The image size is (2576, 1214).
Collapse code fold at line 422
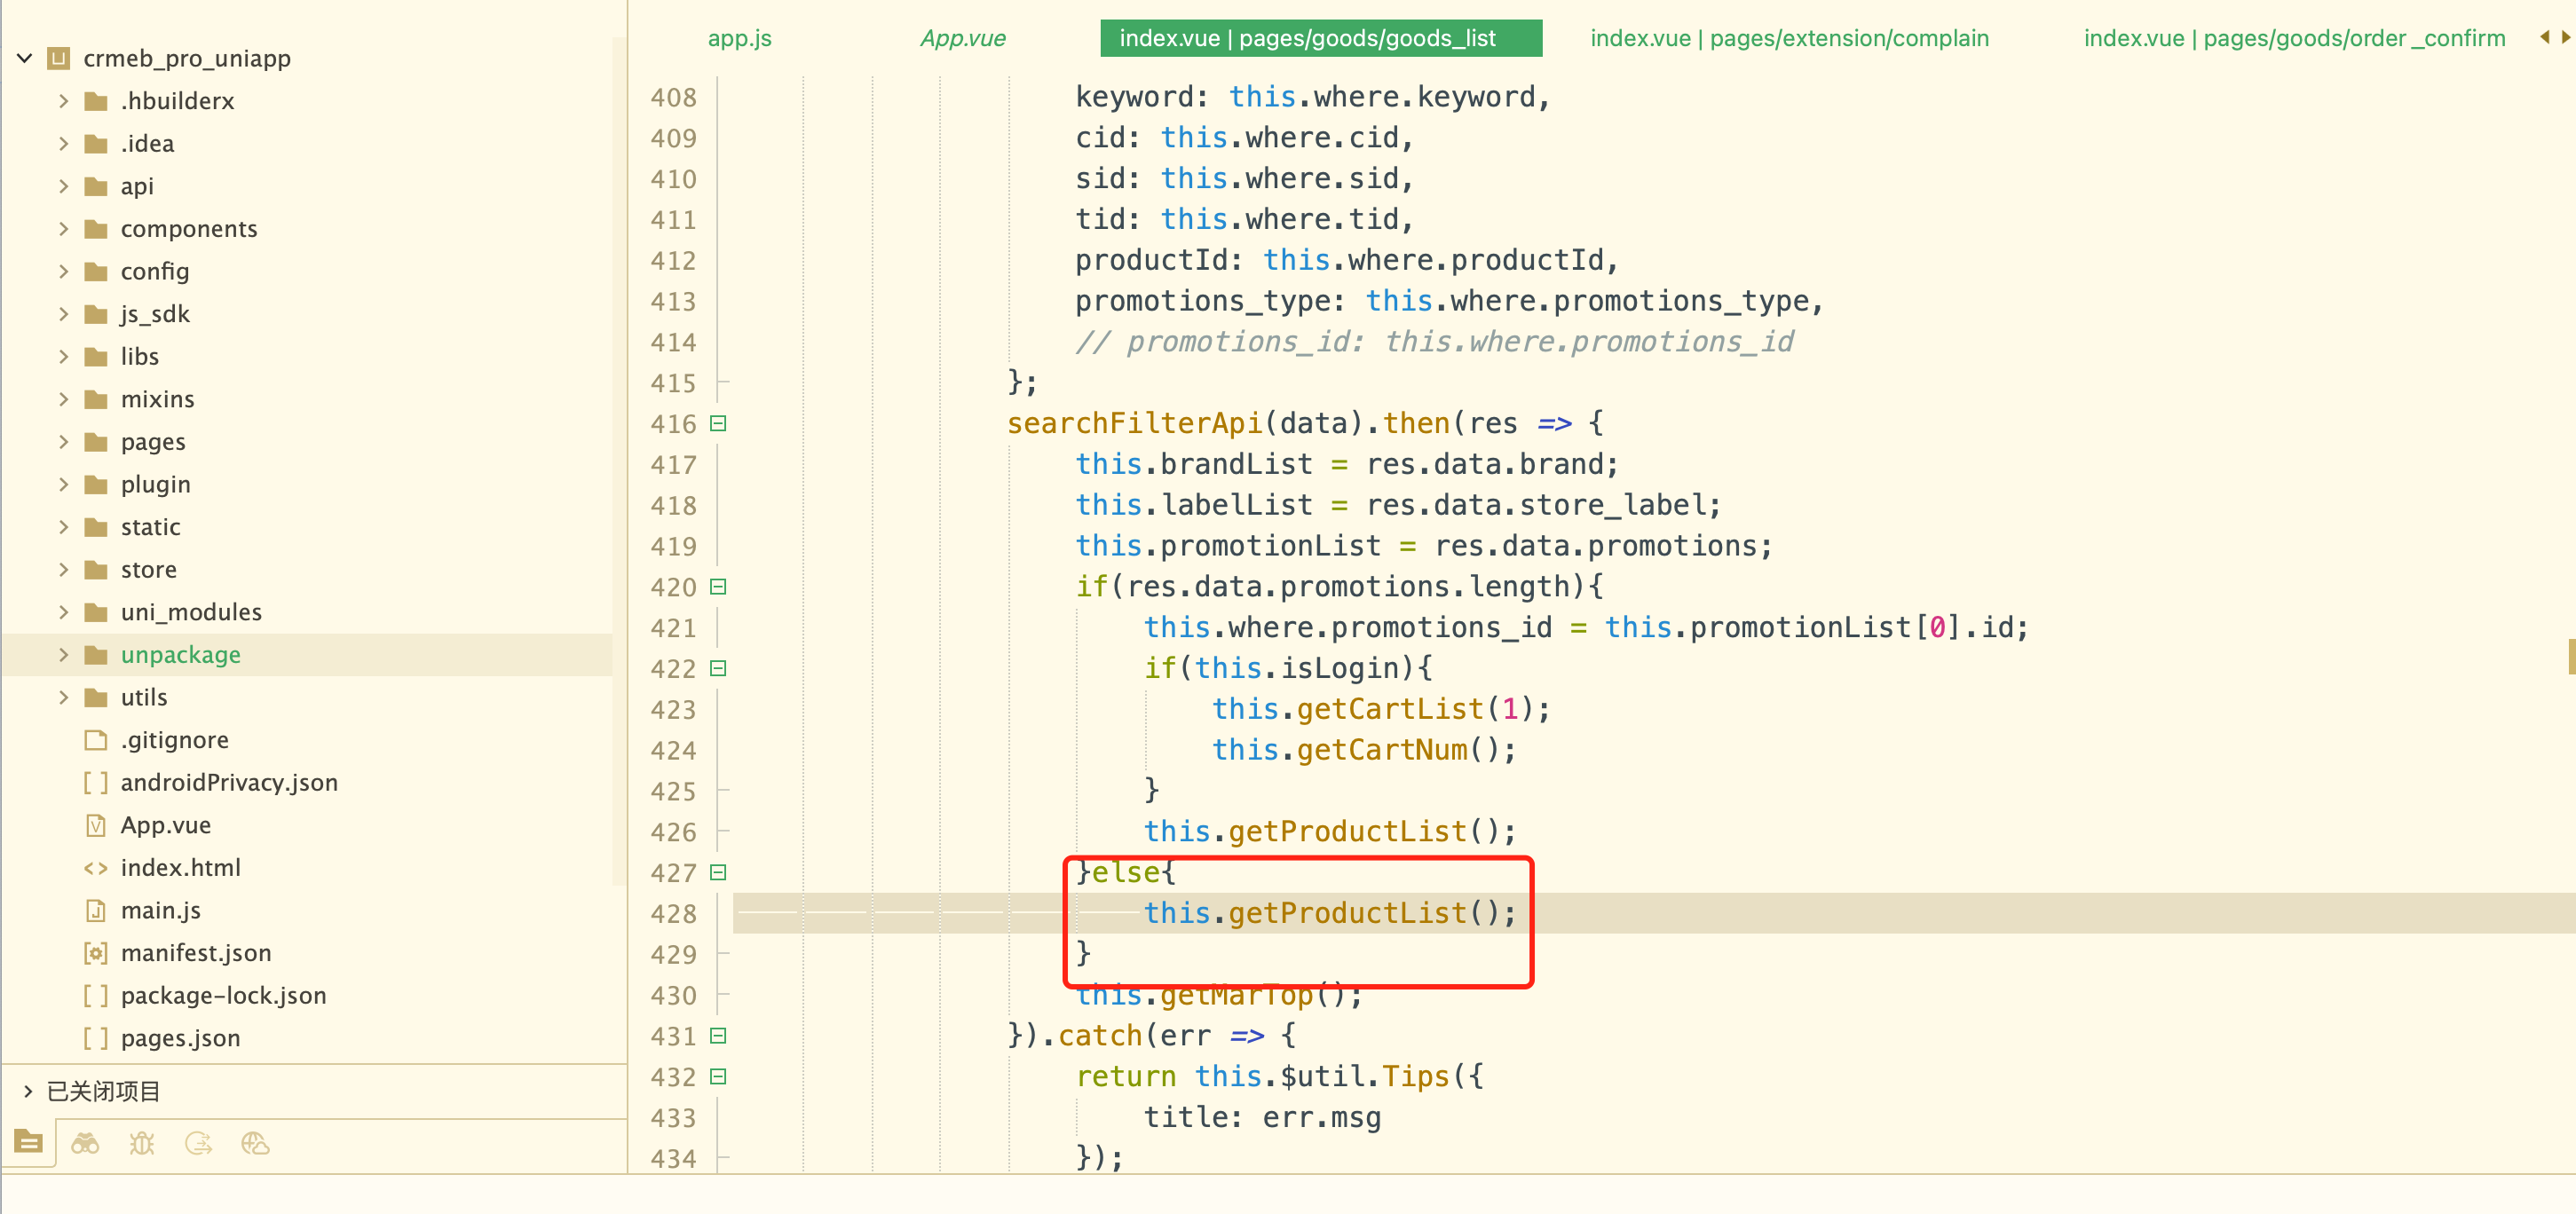pos(718,669)
